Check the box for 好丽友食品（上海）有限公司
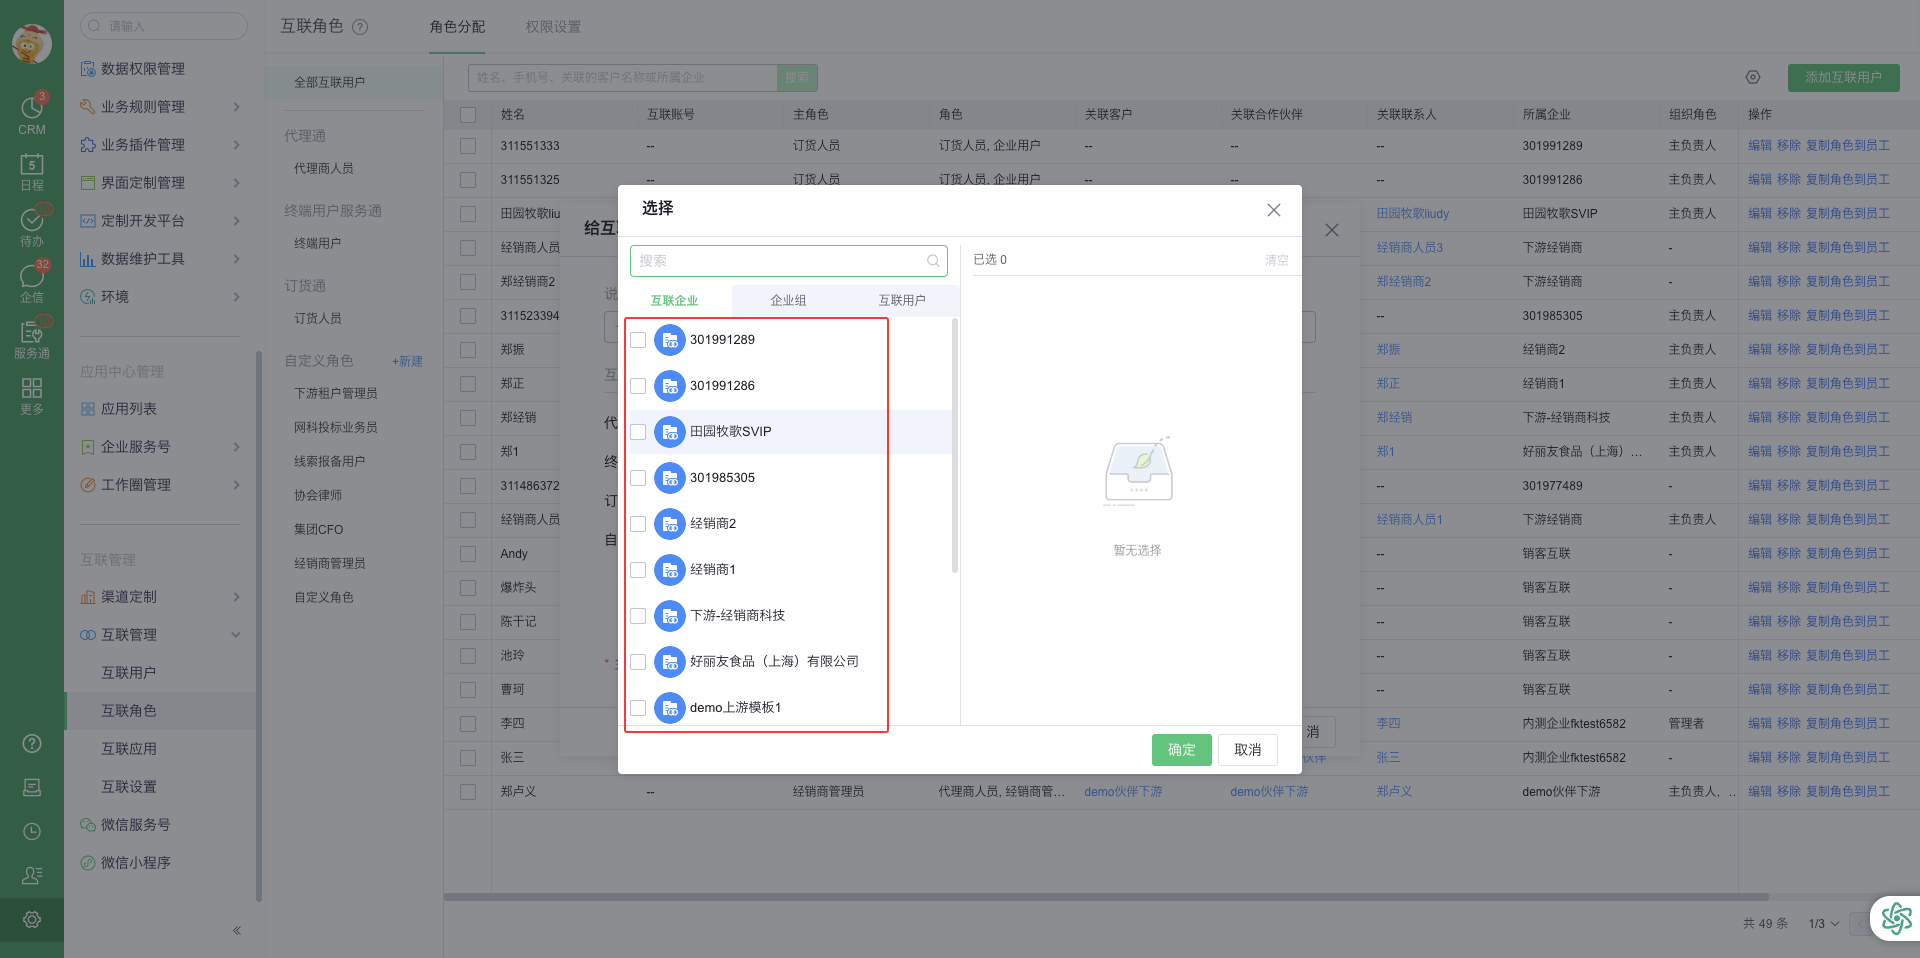Screen dimensions: 1920x958 click(638, 662)
